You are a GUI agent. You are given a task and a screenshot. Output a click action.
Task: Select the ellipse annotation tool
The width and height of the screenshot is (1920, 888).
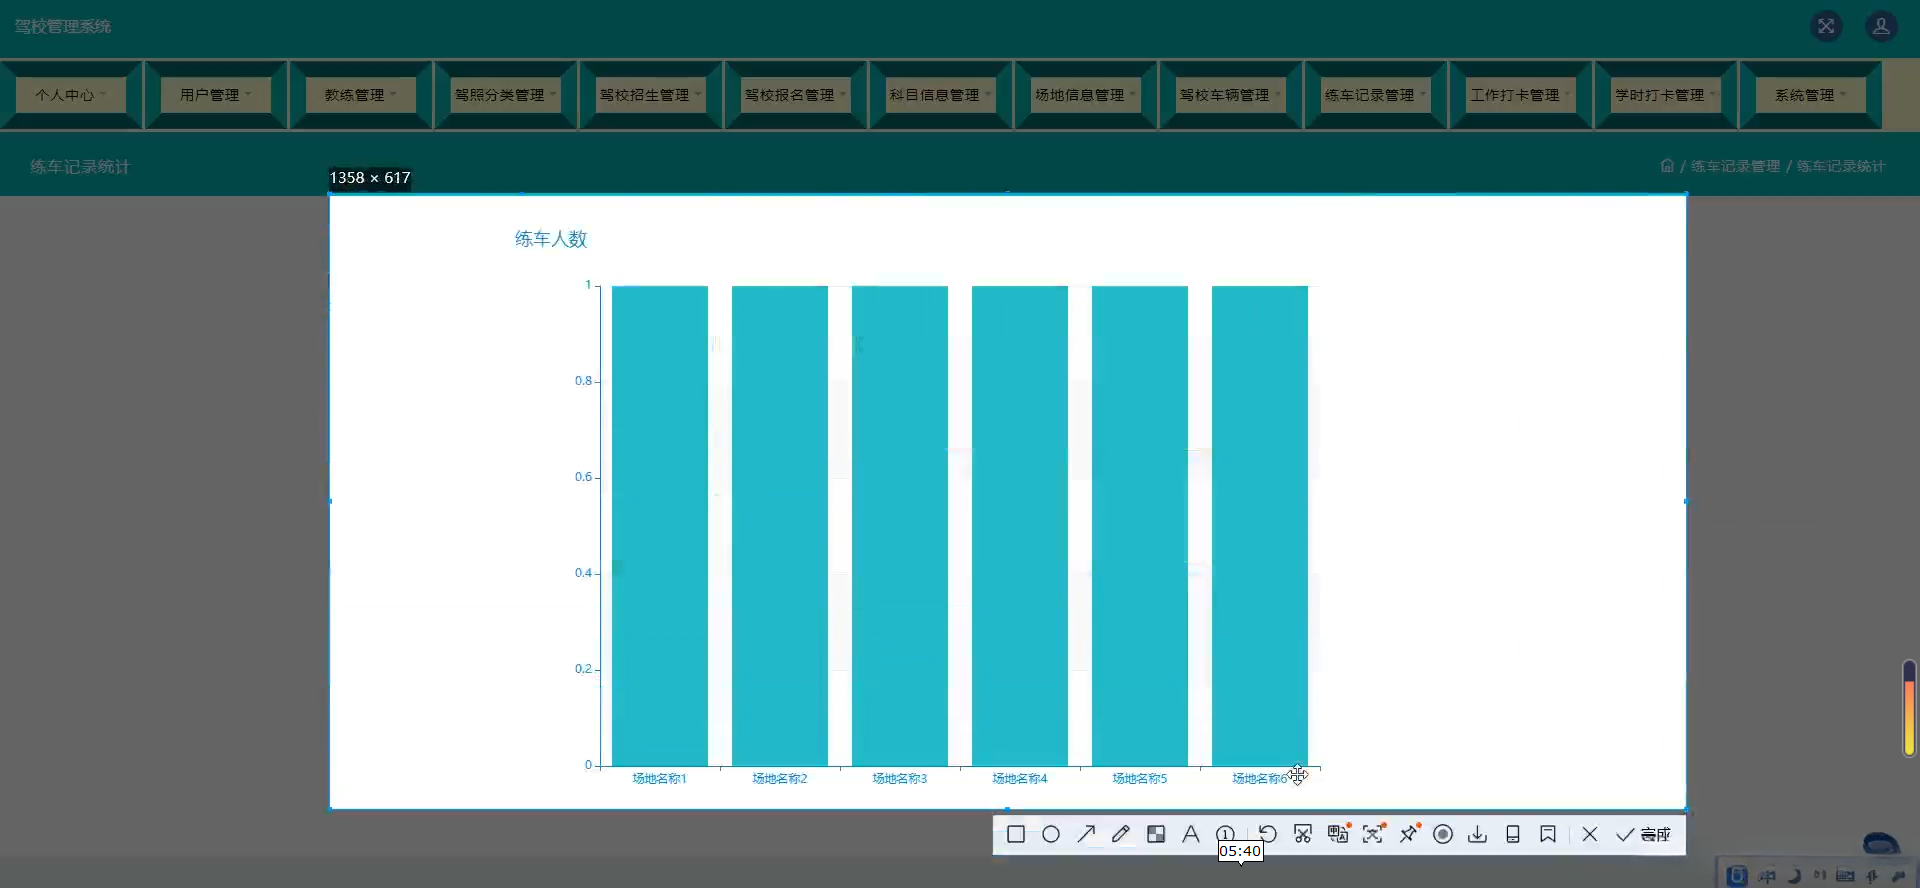(1051, 834)
